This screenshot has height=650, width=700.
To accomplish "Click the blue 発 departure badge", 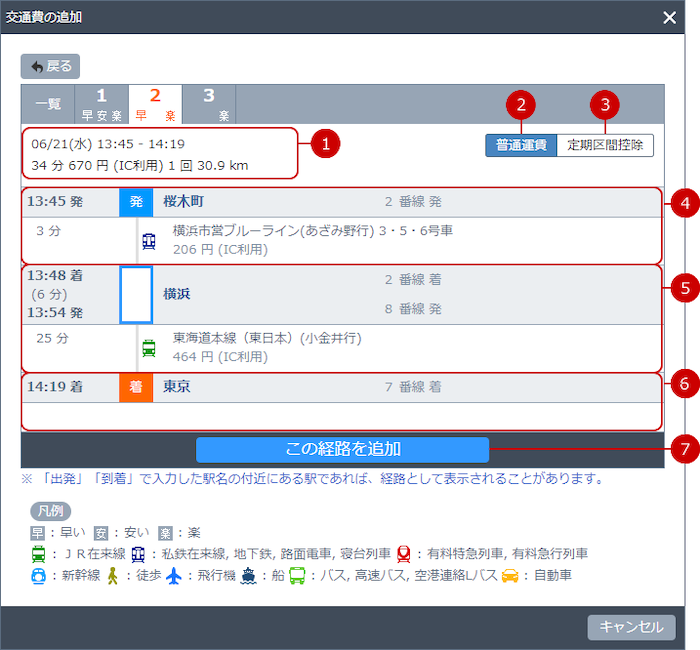I will [136, 202].
